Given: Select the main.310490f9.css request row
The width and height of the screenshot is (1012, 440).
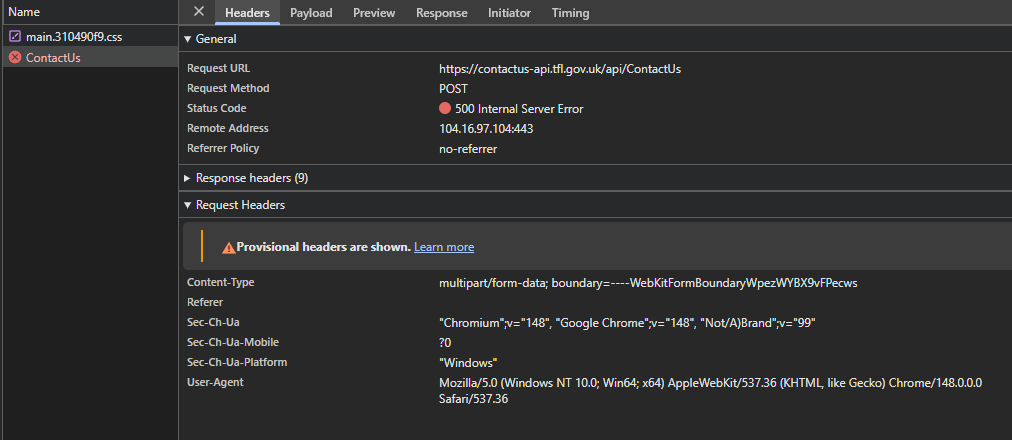Looking at the screenshot, I should click(90, 37).
